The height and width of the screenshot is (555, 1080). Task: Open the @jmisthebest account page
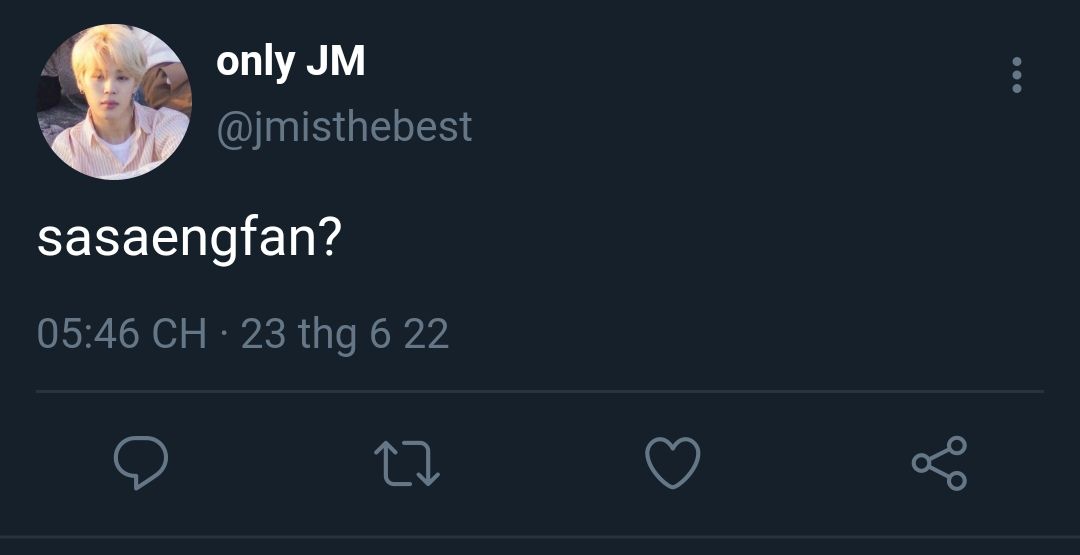(x=344, y=127)
